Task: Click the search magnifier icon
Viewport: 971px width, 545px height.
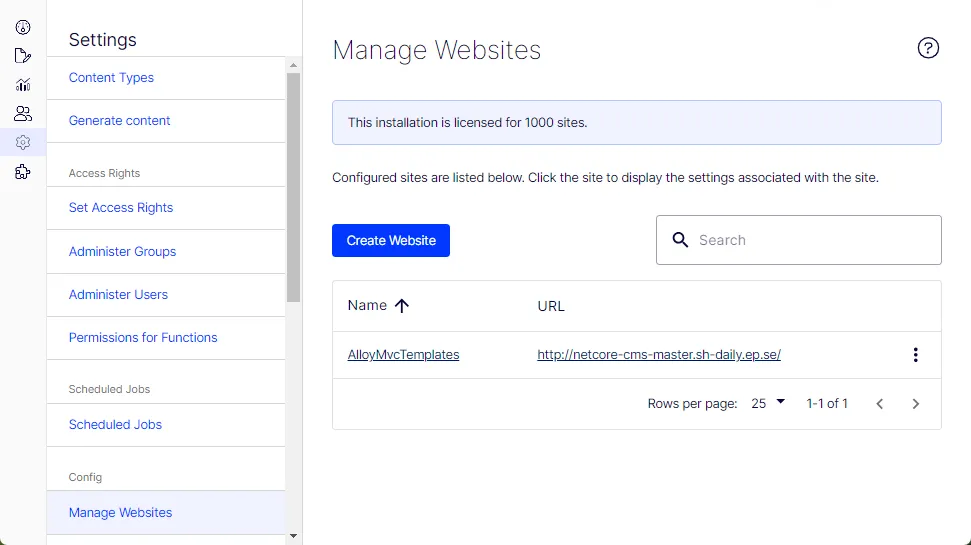Action: tap(680, 240)
